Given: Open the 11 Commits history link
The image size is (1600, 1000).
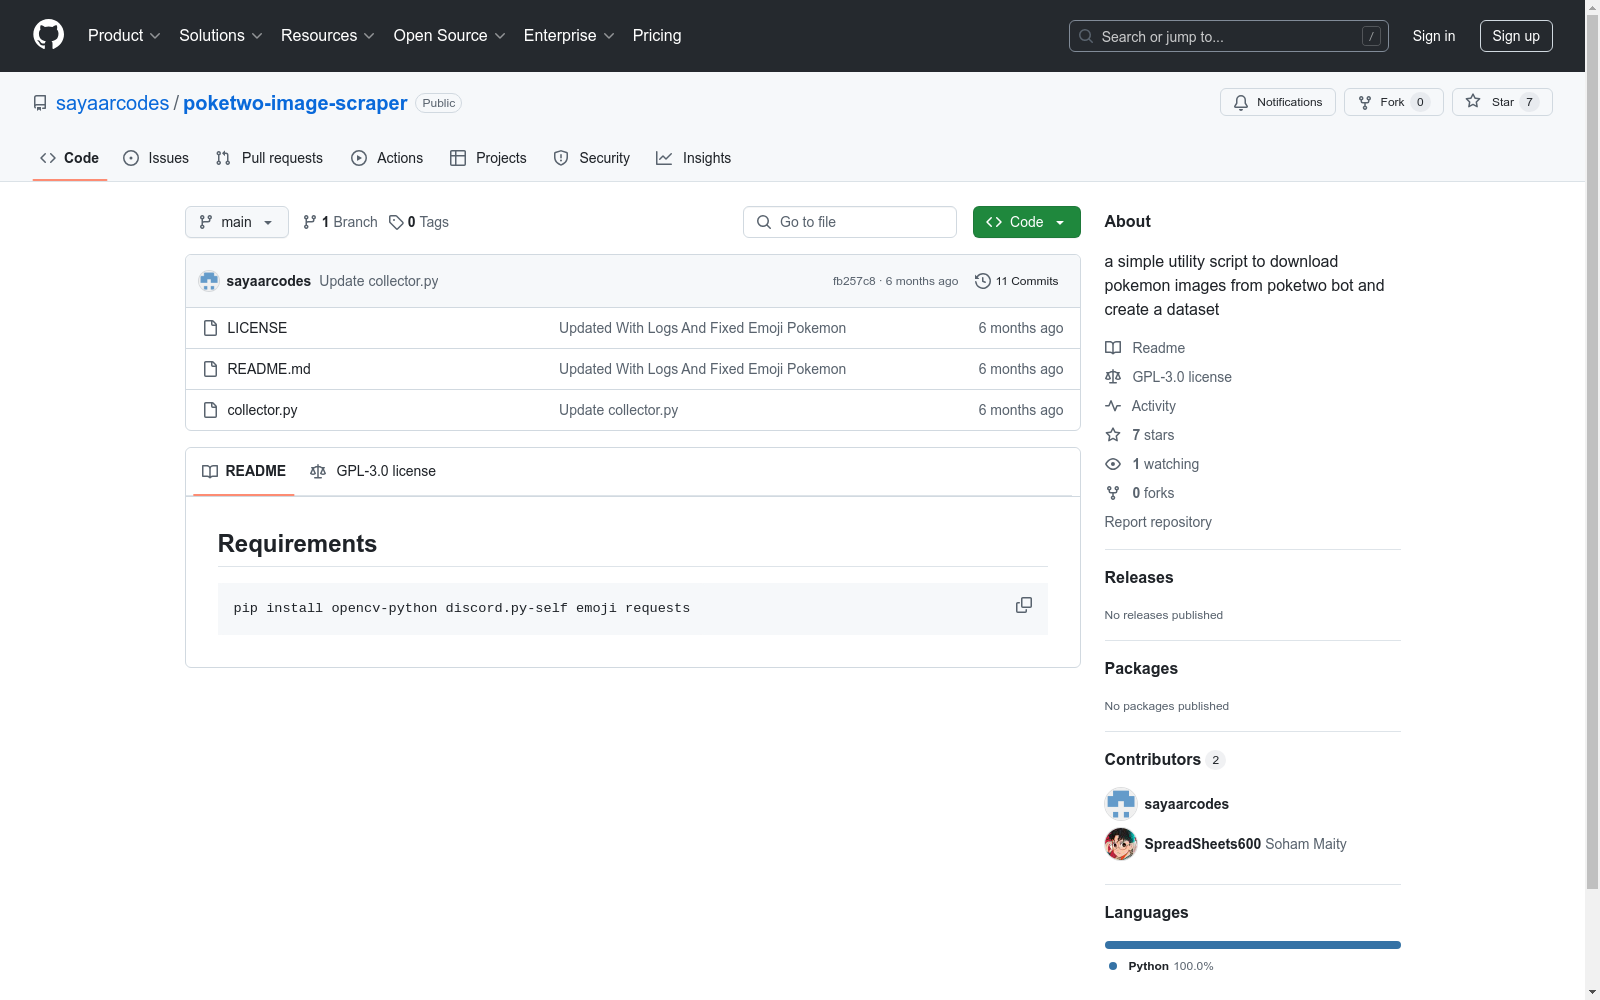Looking at the screenshot, I should pos(1017,281).
